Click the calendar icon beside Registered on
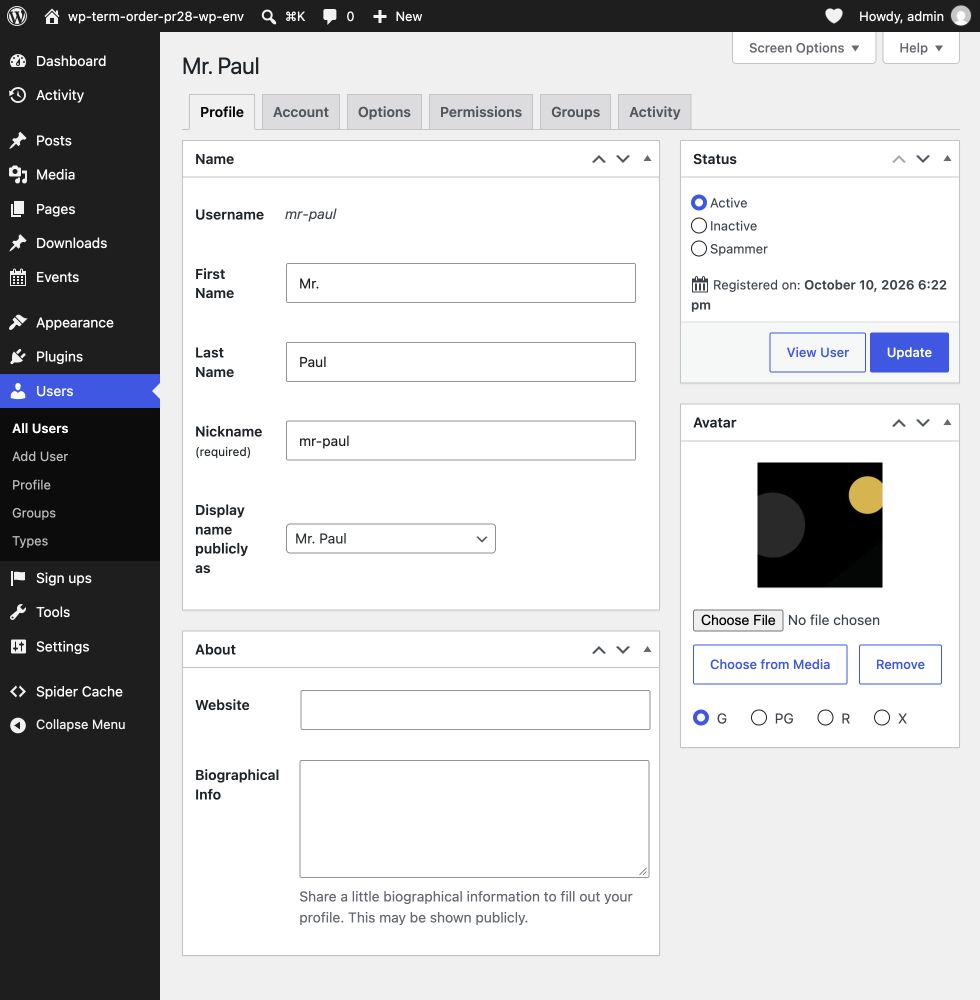The image size is (980, 1000). coord(699,284)
